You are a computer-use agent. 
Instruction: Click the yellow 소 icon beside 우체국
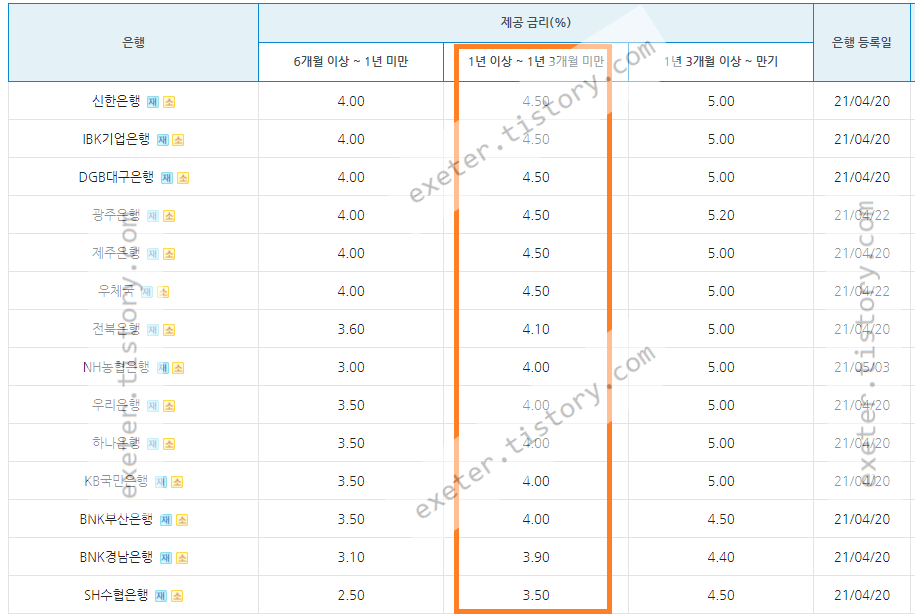tap(163, 292)
